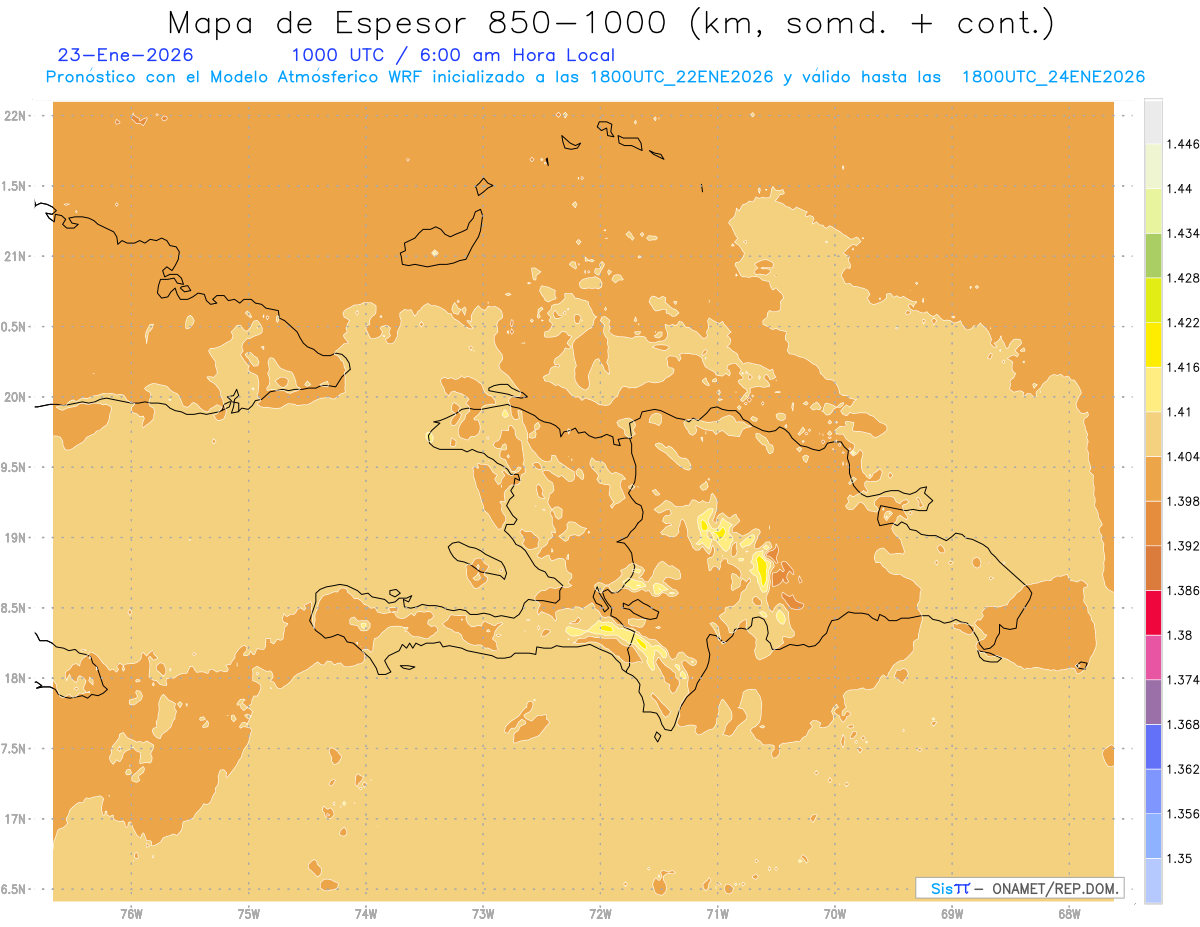
Task: Click the '9.5N' latitude label
Action: point(15,467)
